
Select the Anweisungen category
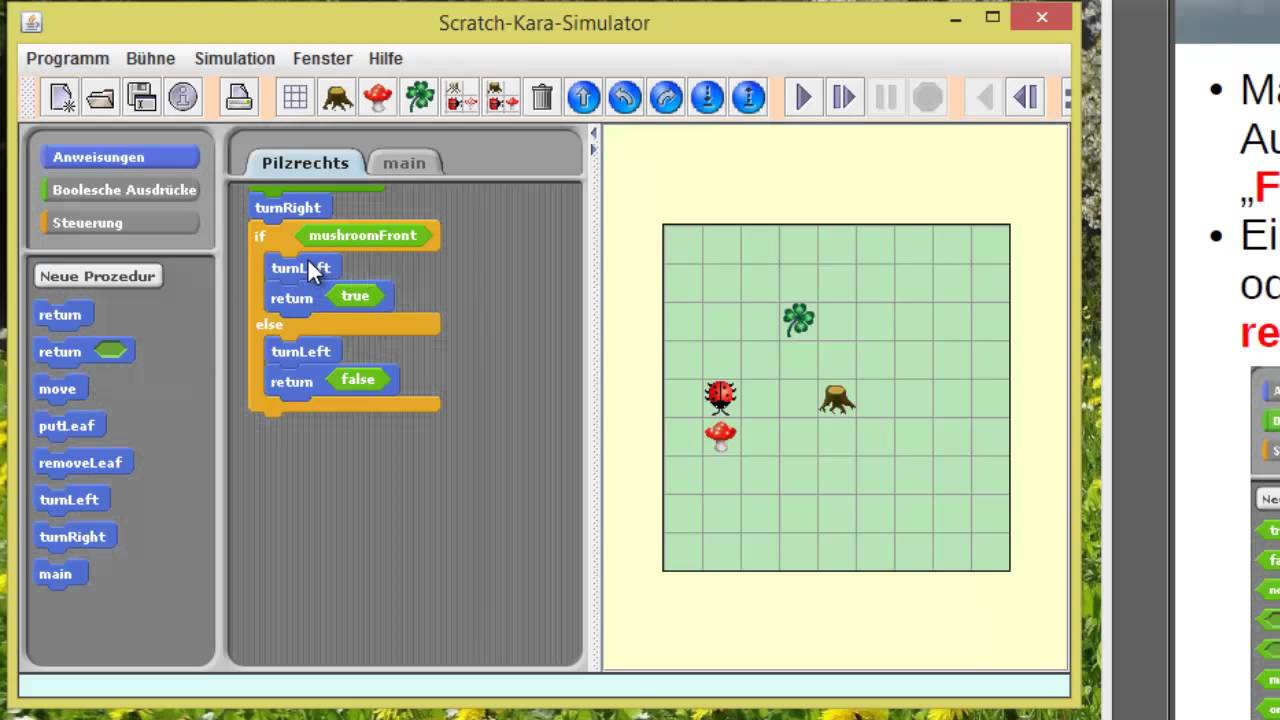(120, 157)
